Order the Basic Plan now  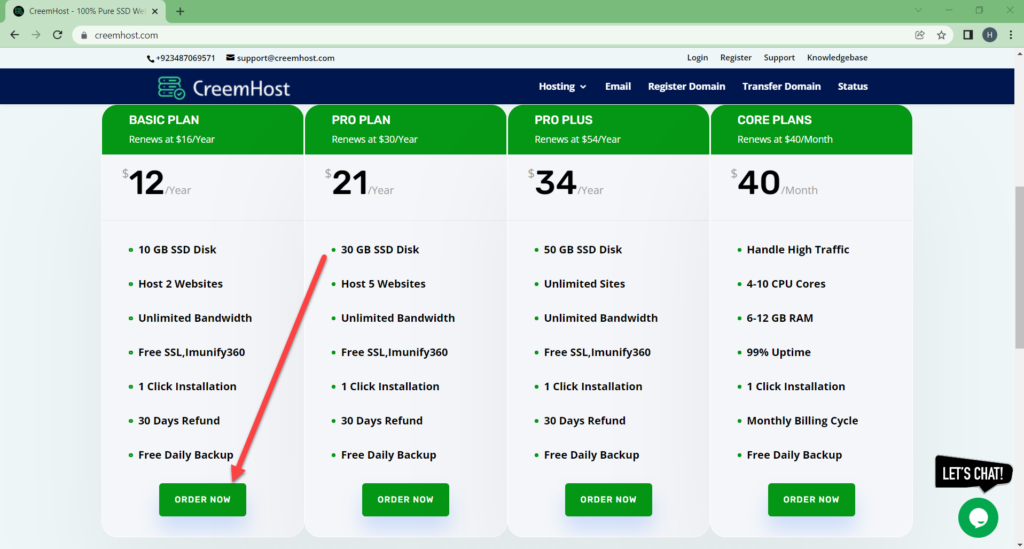click(202, 499)
